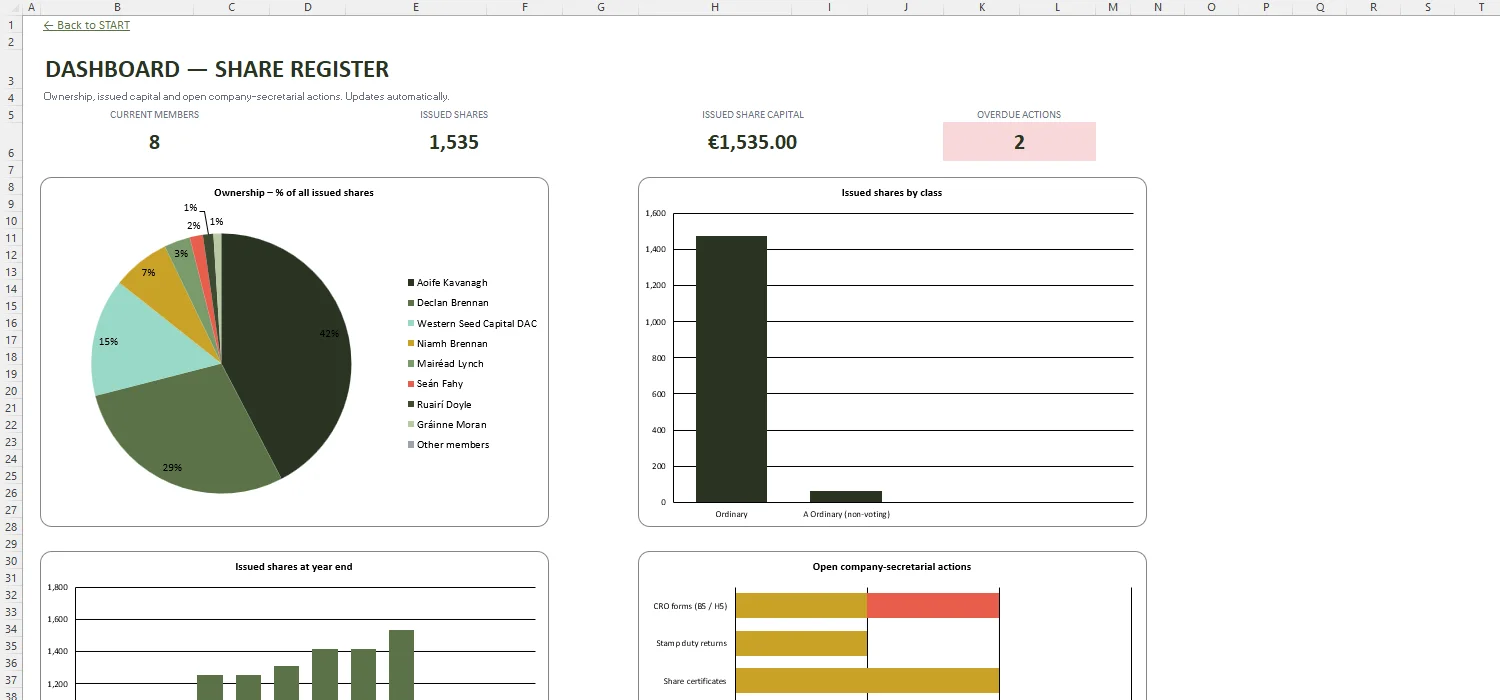Select column K header
This screenshot has width=1500, height=700.
click(981, 7)
